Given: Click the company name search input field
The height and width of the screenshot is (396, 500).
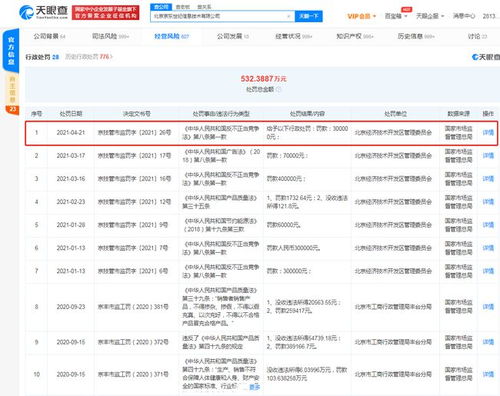Looking at the screenshot, I should (219, 16).
